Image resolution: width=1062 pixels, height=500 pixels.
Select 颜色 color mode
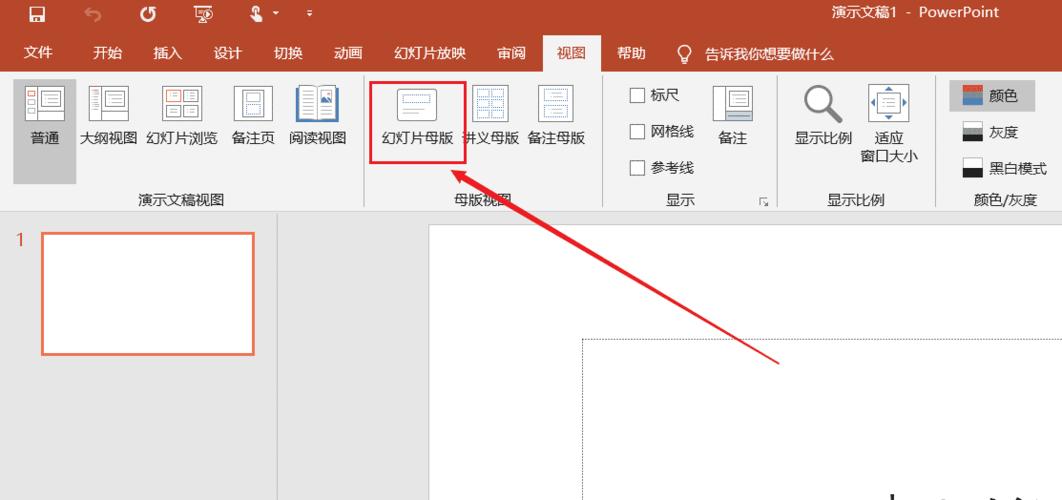coord(992,96)
